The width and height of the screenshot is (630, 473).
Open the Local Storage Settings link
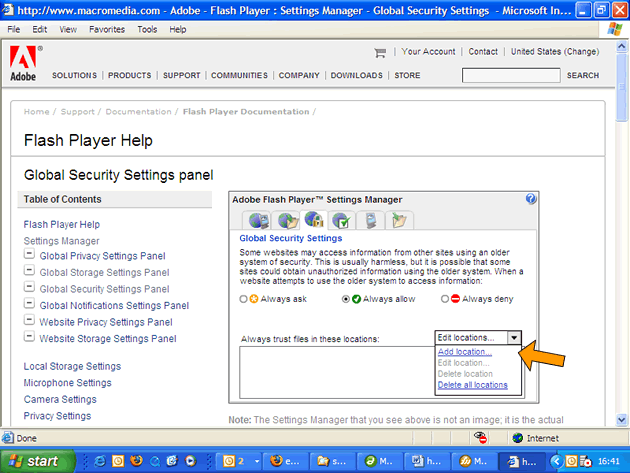pyautogui.click(x=72, y=367)
